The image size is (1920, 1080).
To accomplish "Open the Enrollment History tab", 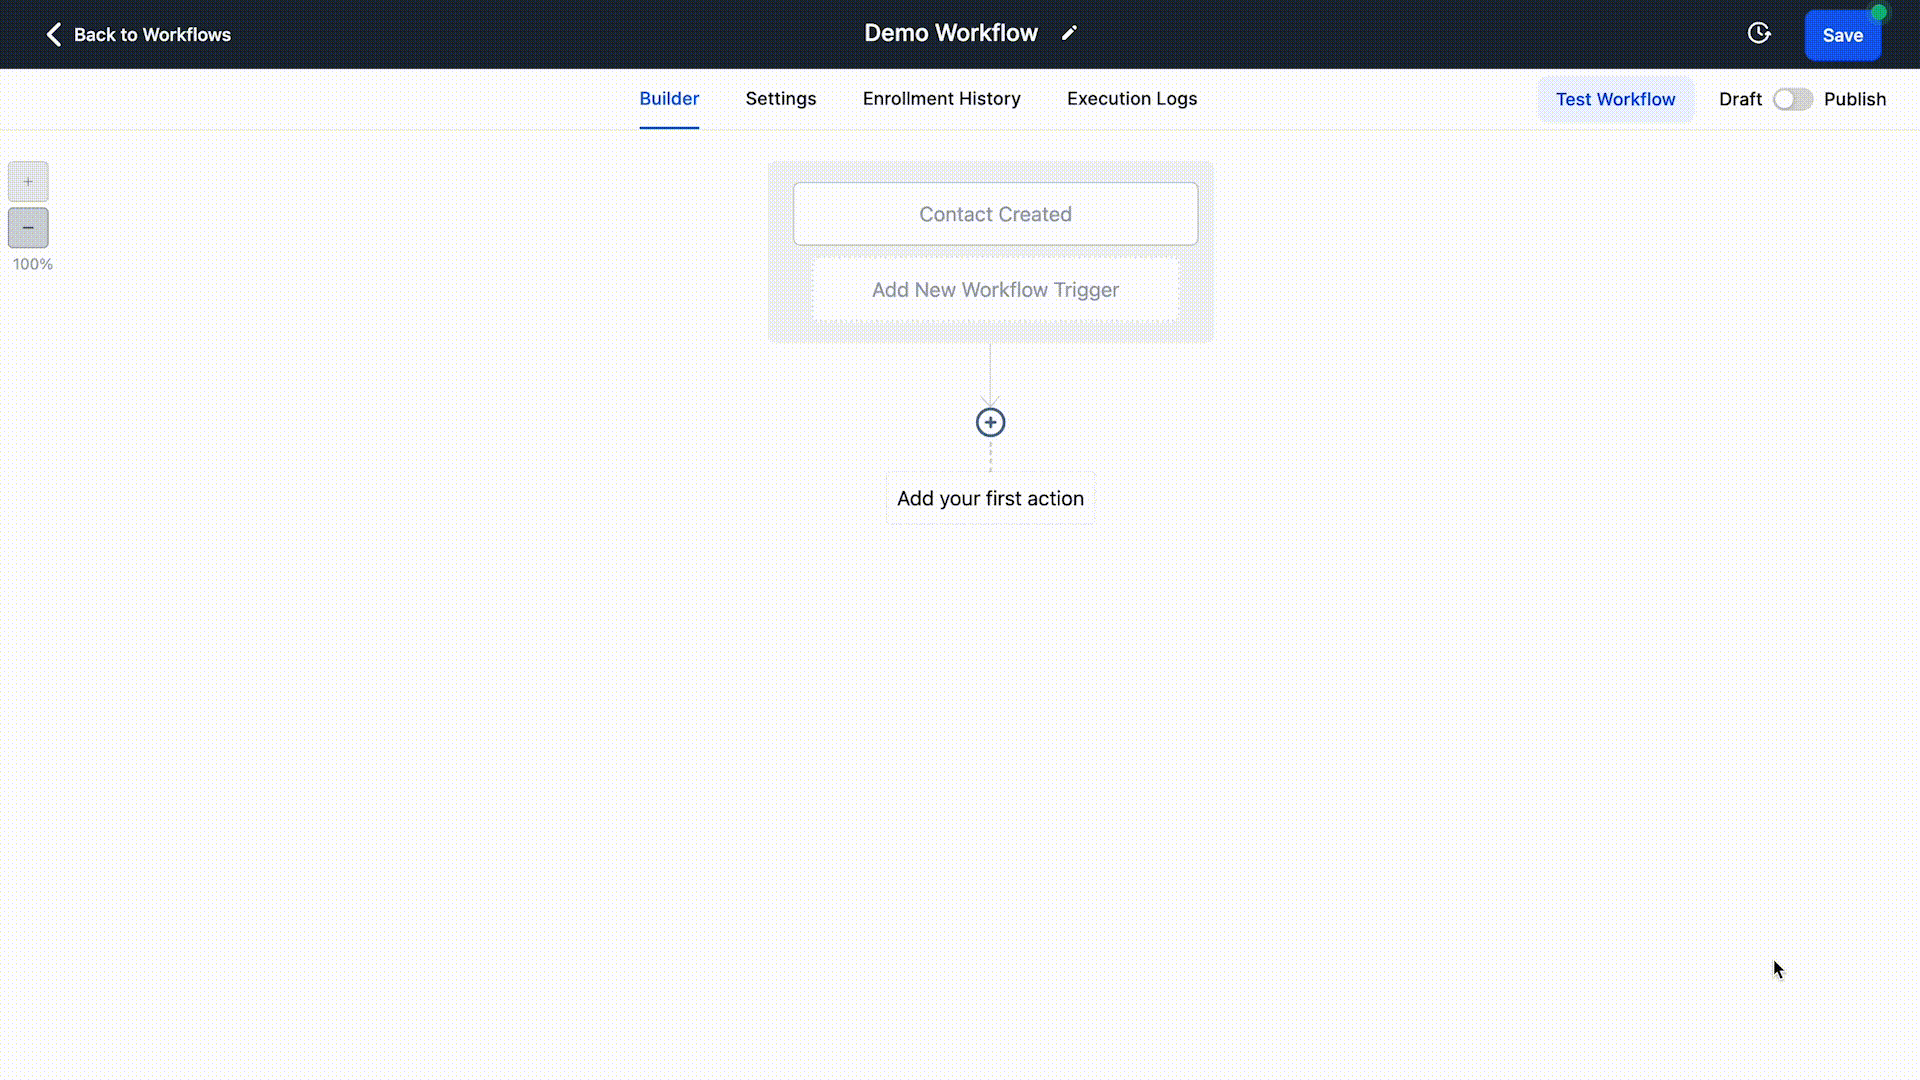I will click(x=941, y=99).
